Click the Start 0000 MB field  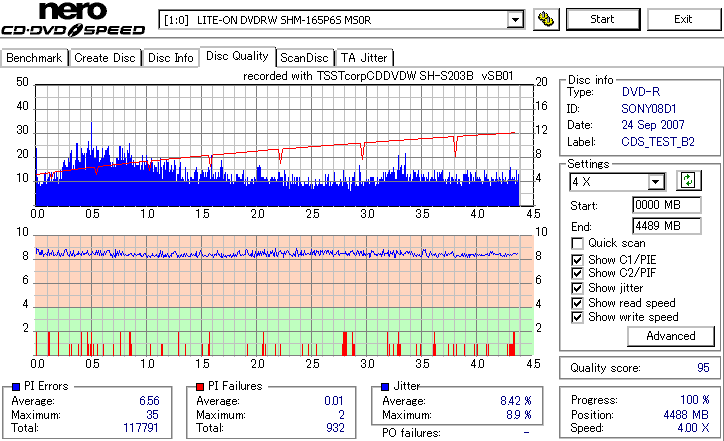[x=666, y=205]
